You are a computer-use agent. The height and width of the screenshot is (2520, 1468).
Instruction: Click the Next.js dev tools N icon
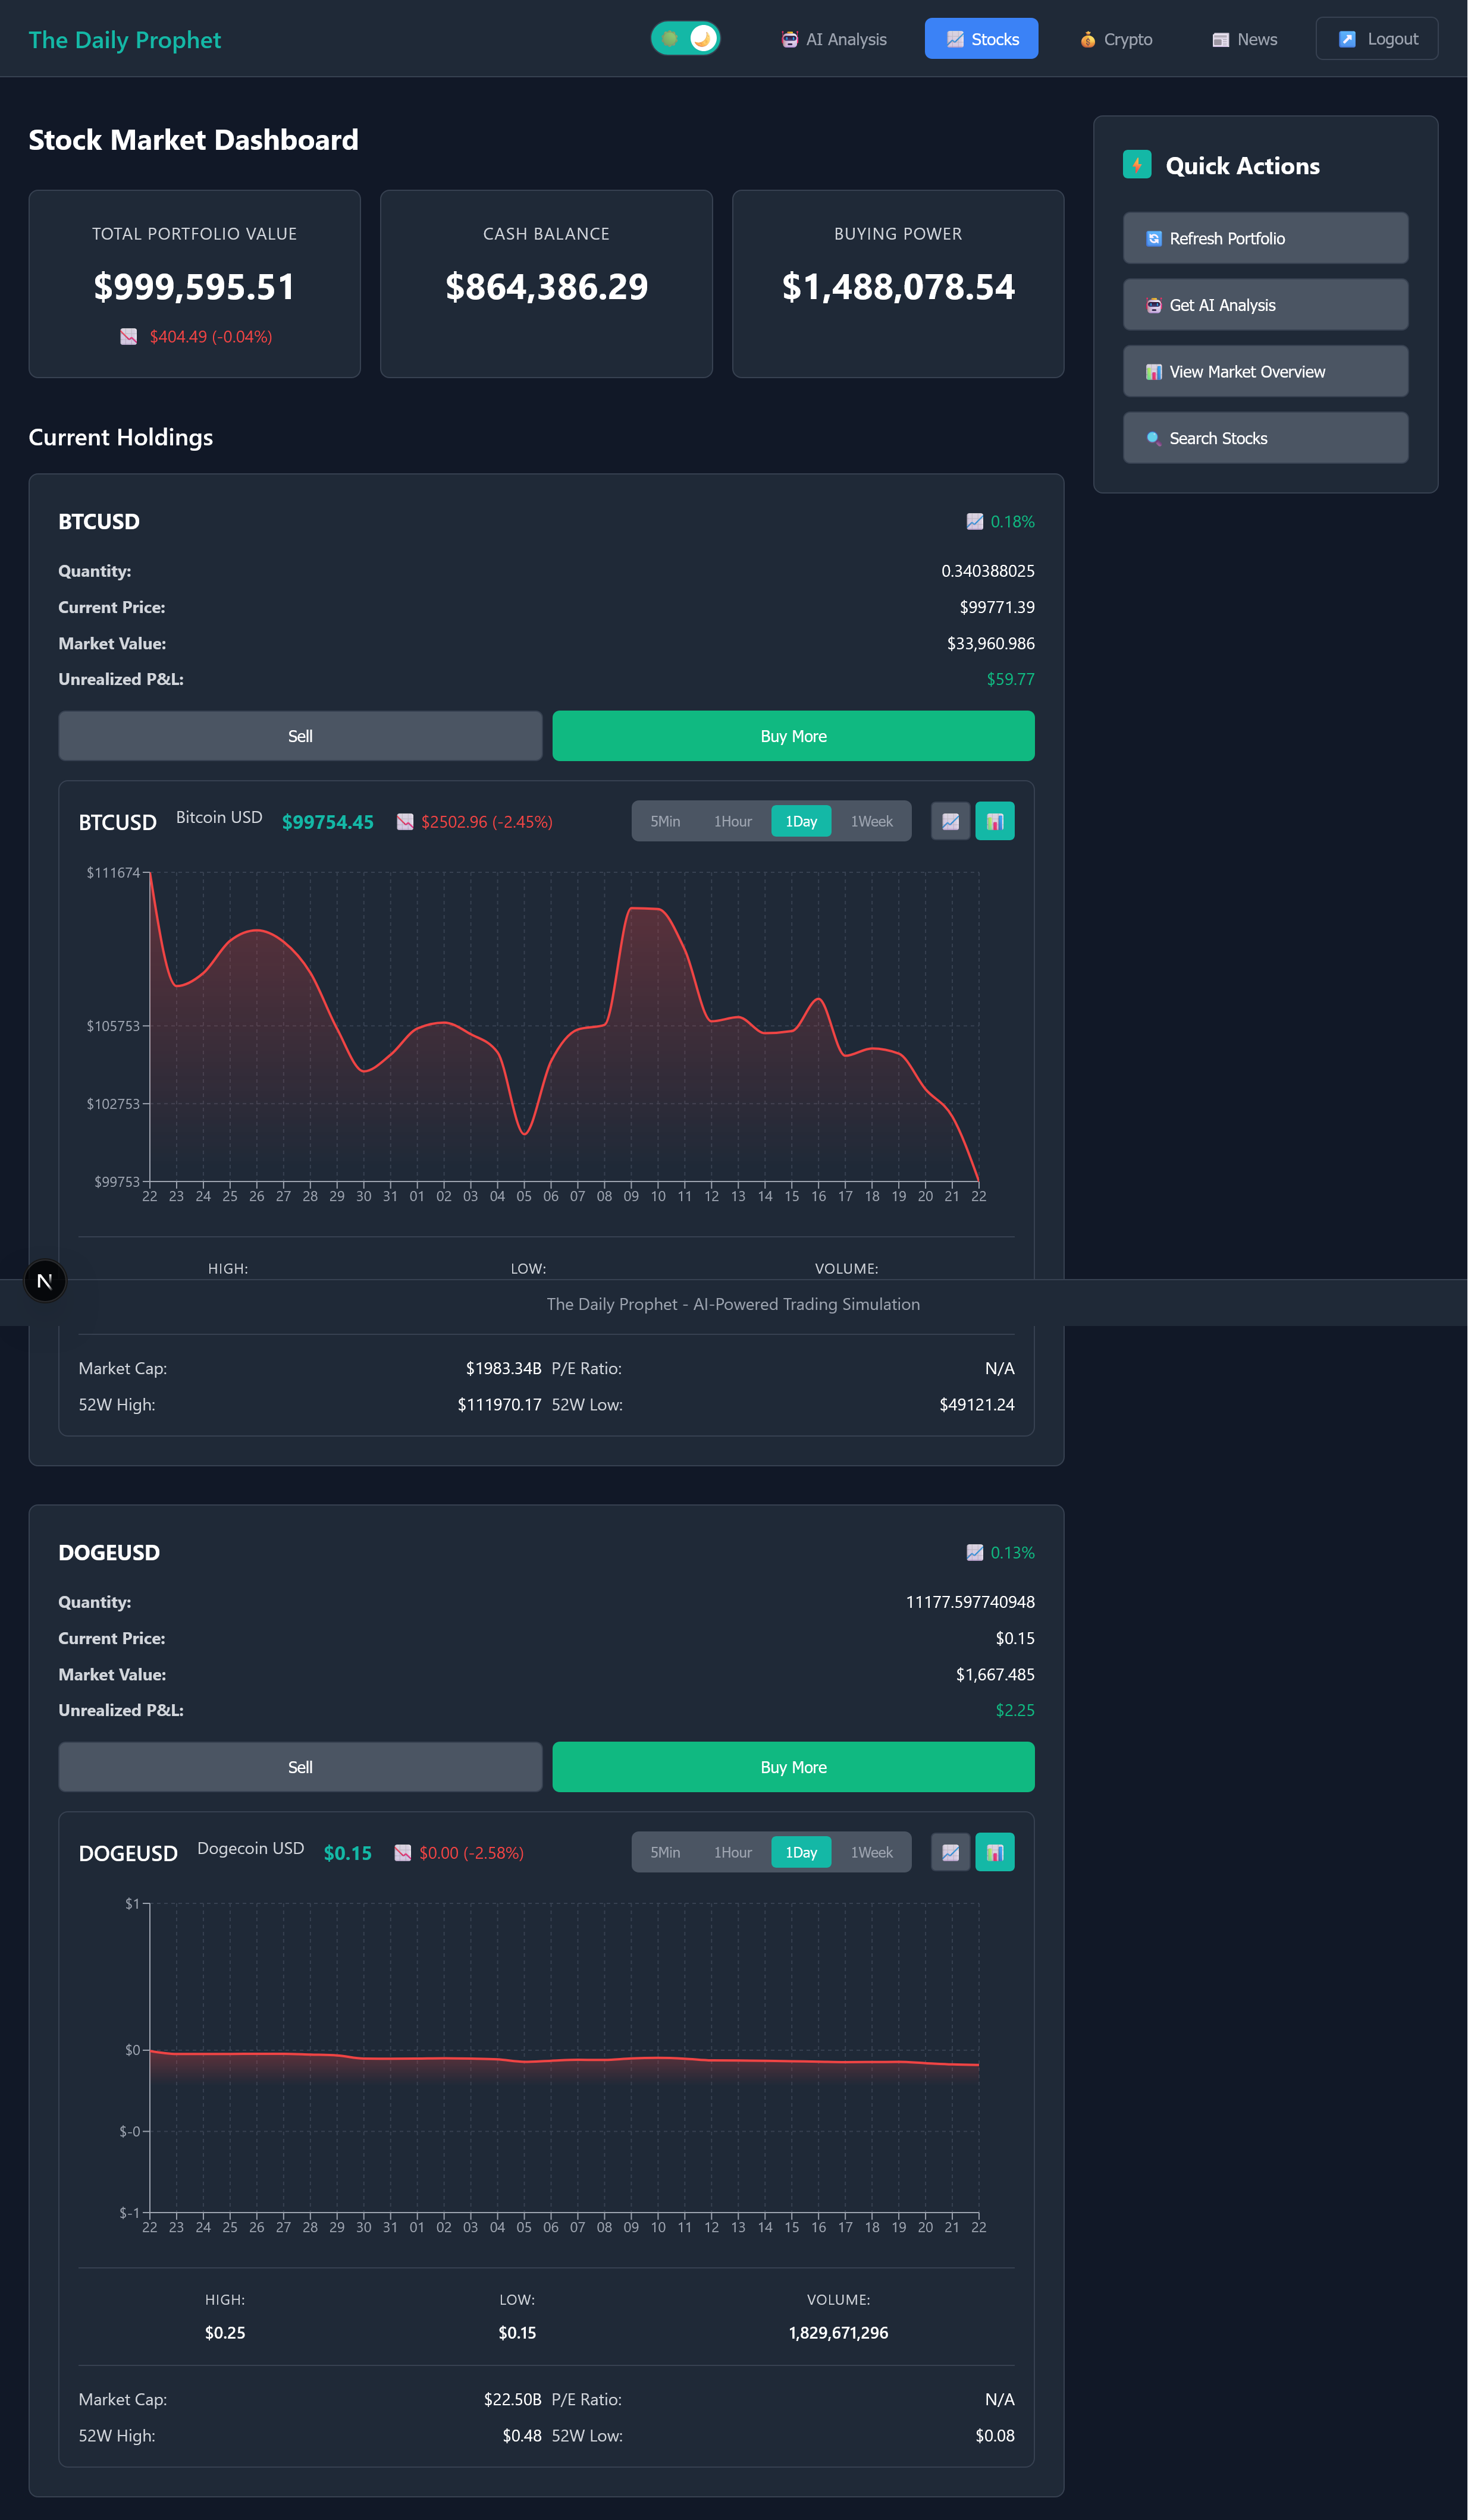click(45, 1281)
